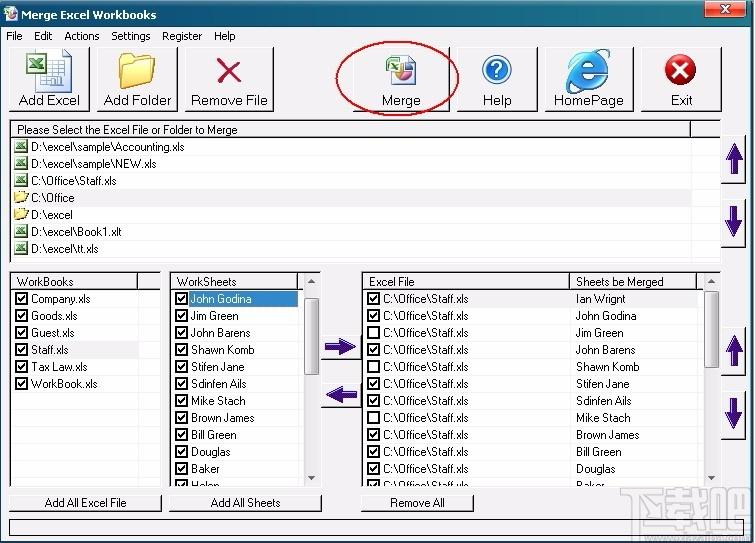Image resolution: width=755 pixels, height=543 pixels.
Task: Select the C:\Office folder entry
Action: pyautogui.click(x=52, y=198)
